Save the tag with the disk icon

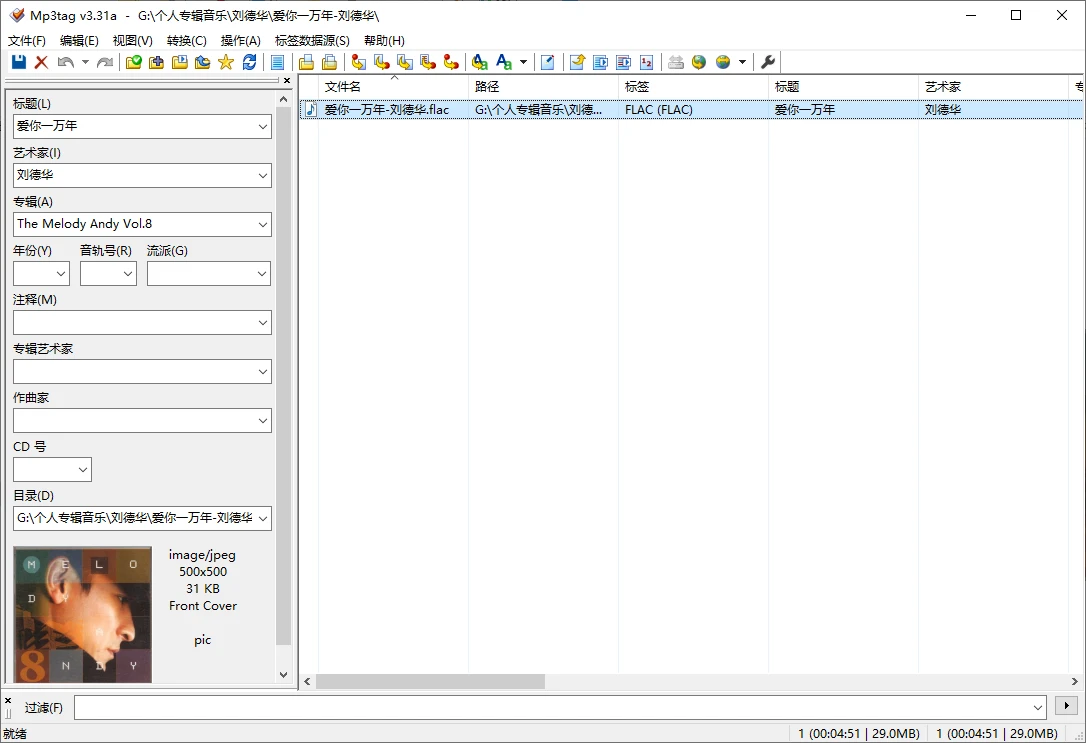coord(18,61)
